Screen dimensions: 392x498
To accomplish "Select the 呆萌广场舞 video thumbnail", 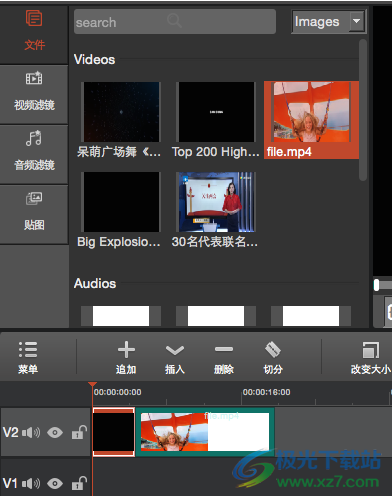I will [122, 112].
